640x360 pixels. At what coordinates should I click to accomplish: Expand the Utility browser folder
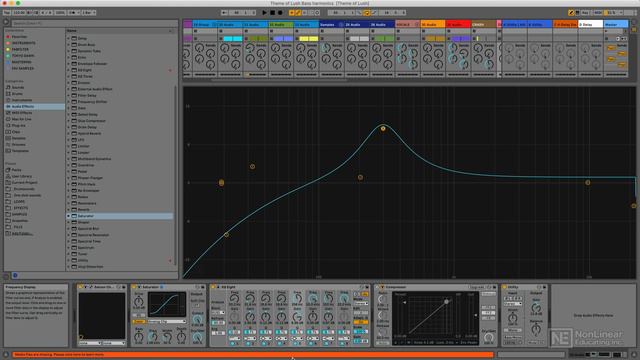point(69,260)
